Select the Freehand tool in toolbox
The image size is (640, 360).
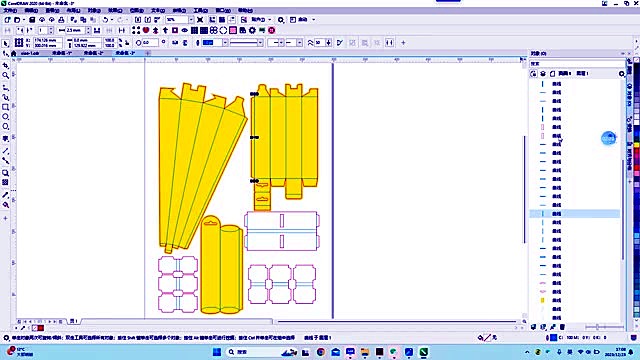pos(5,87)
